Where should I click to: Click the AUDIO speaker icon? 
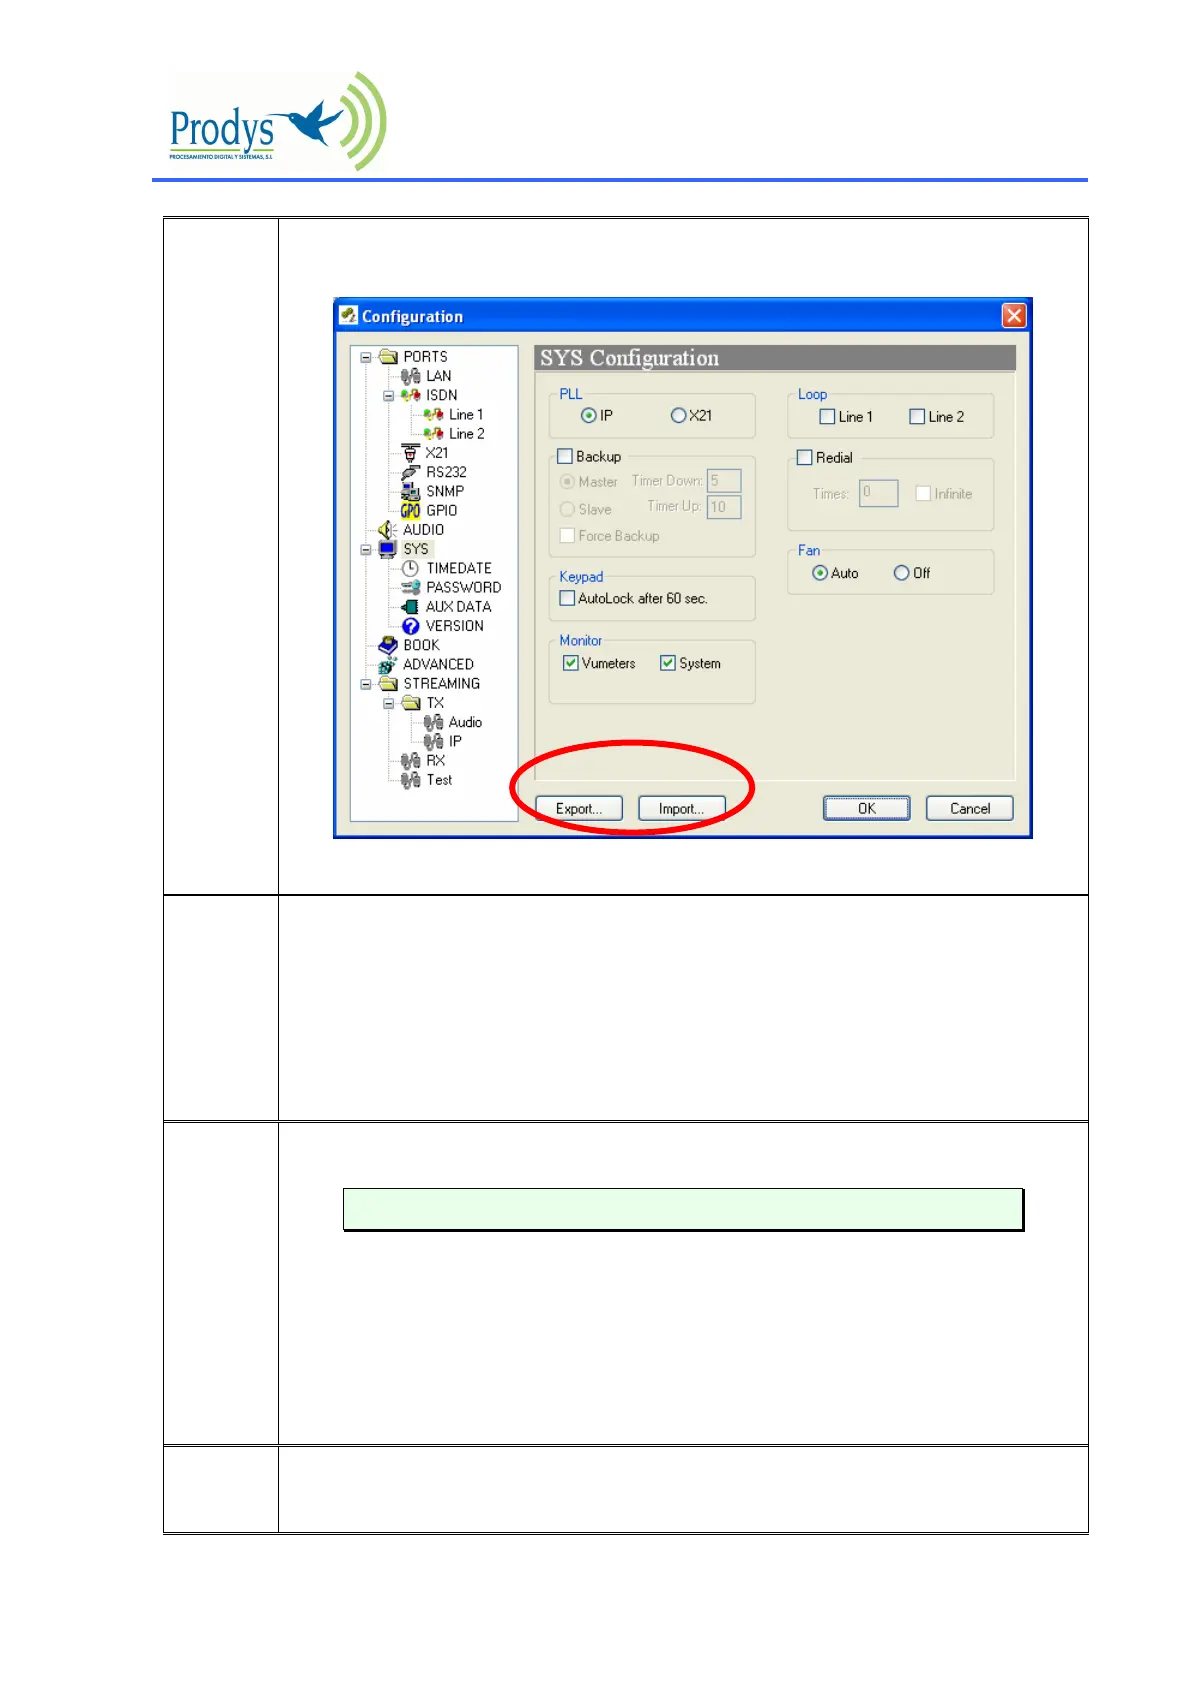point(387,530)
